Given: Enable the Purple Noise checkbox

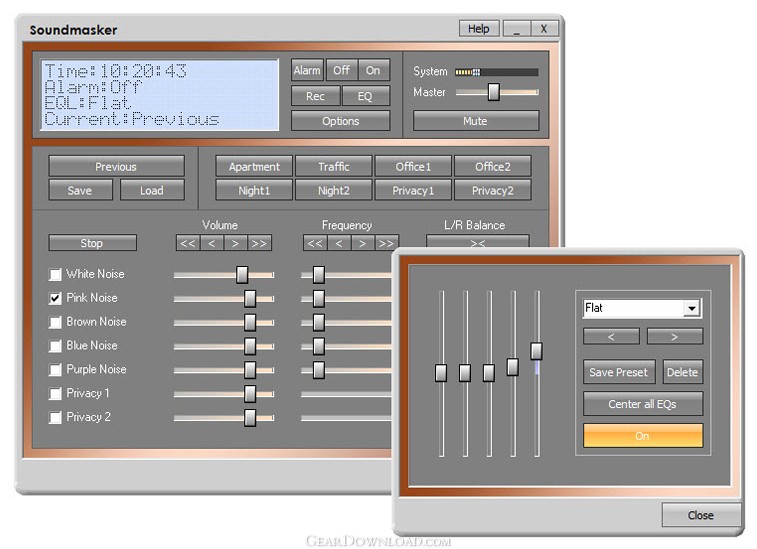Looking at the screenshot, I should [56, 370].
